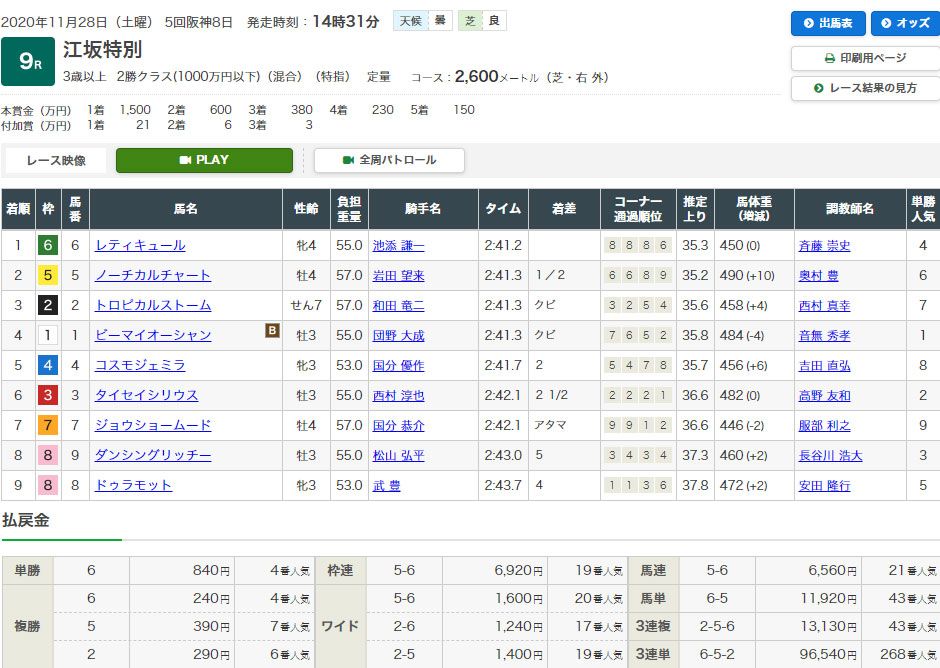This screenshot has width=940, height=668.
Task: Open horse レティキュール's page
Action: click(x=140, y=245)
